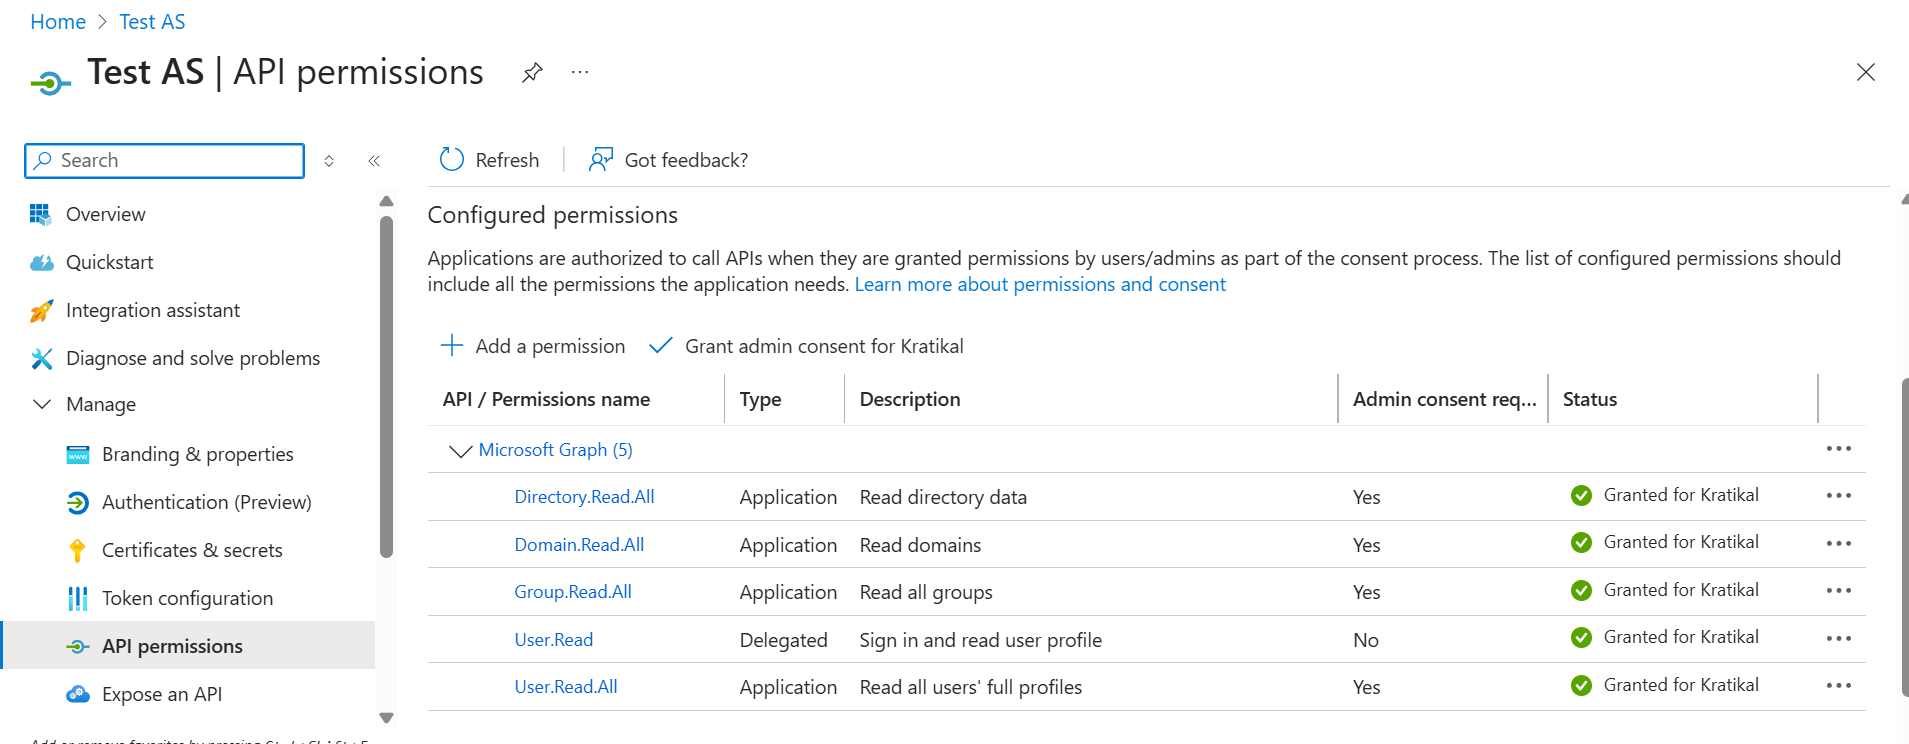Click the Refresh icon in the toolbar

pos(452,160)
